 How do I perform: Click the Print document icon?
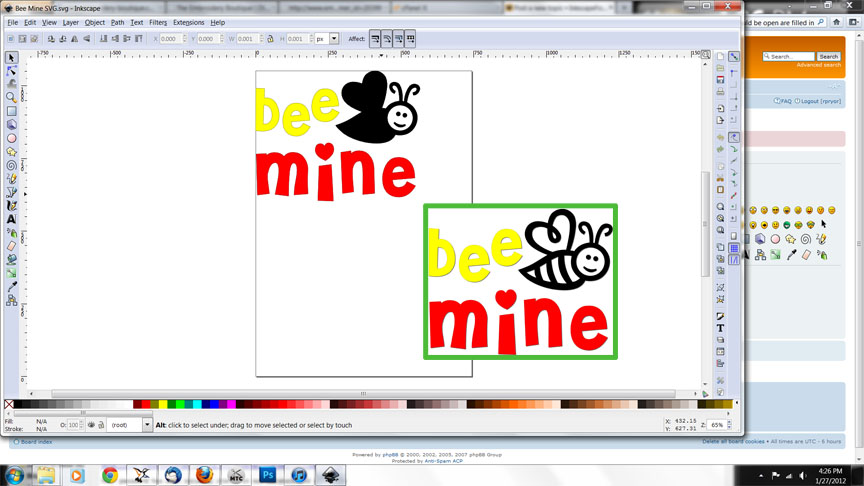[720, 91]
